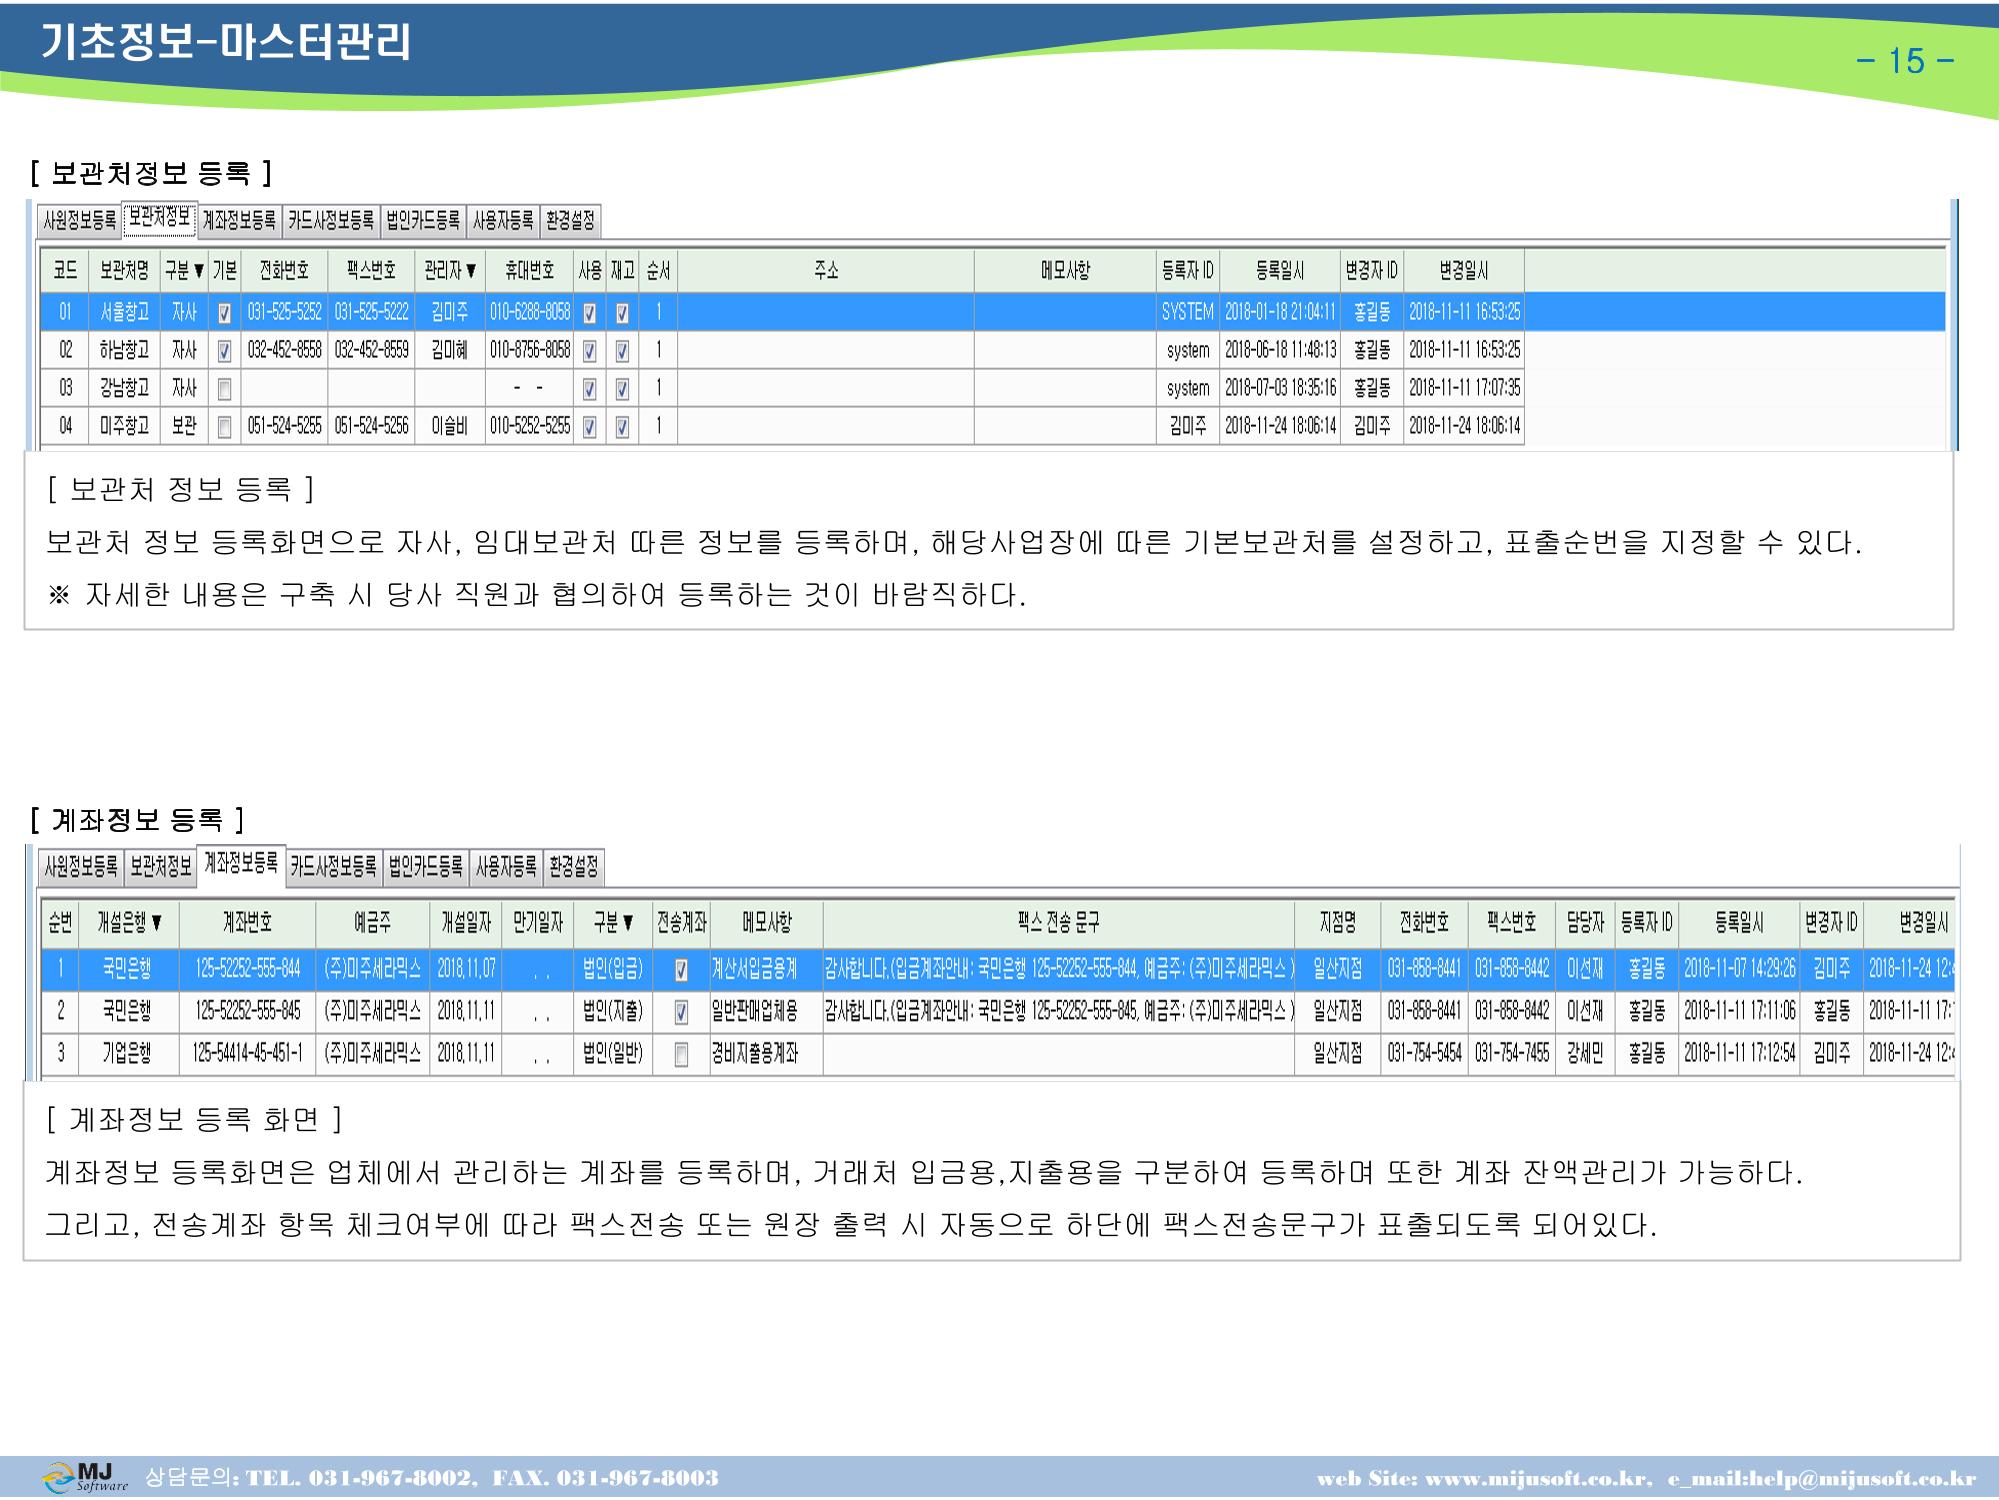Switch to 사원정보등록 tab in storage screen

click(x=80, y=221)
